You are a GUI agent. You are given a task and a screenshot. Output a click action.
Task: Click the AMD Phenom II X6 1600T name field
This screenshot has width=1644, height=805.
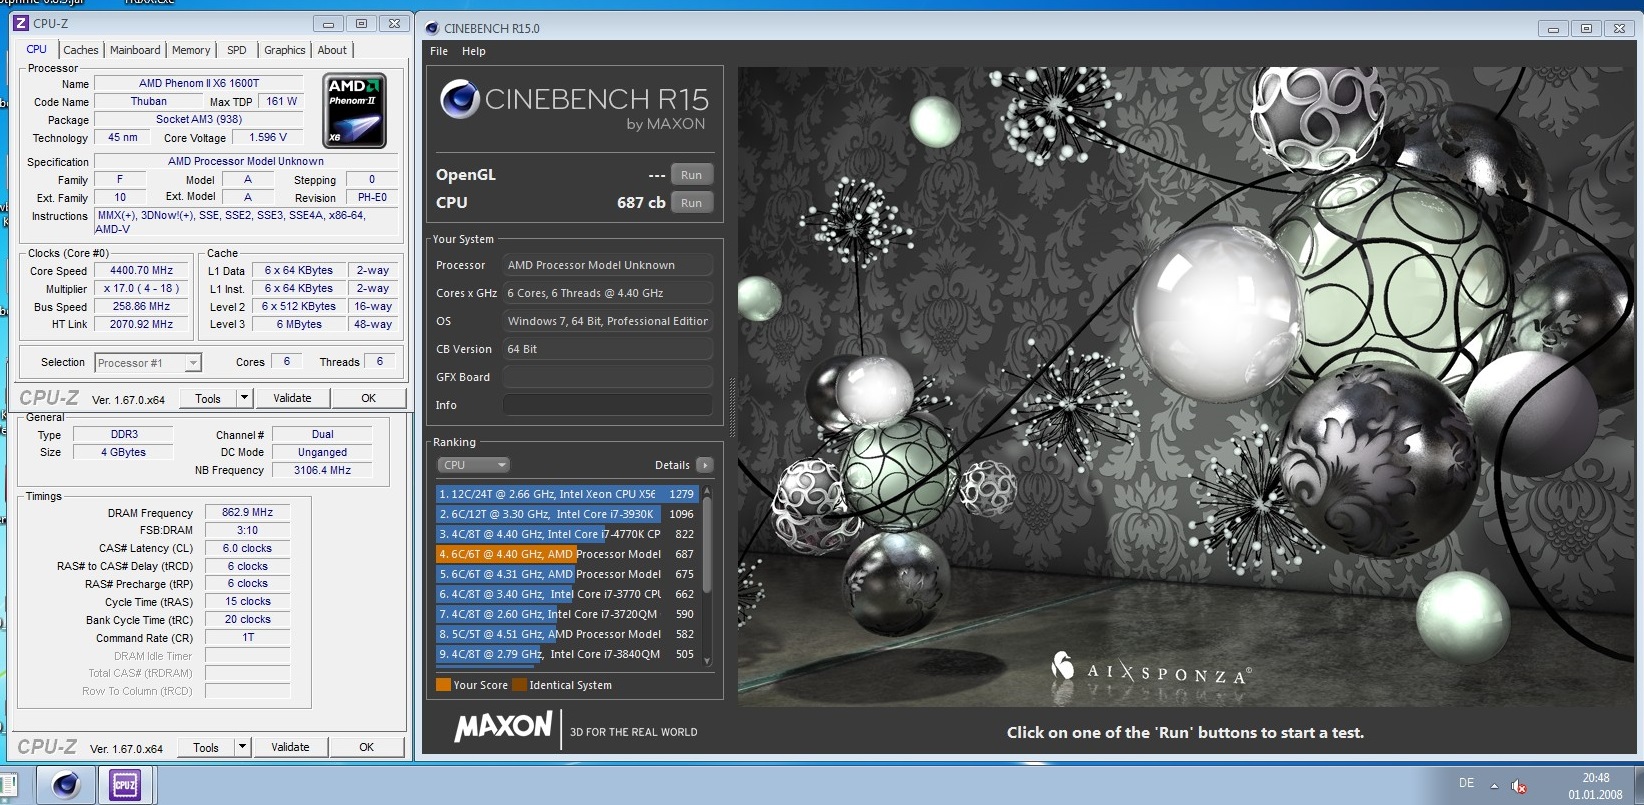[x=199, y=84]
